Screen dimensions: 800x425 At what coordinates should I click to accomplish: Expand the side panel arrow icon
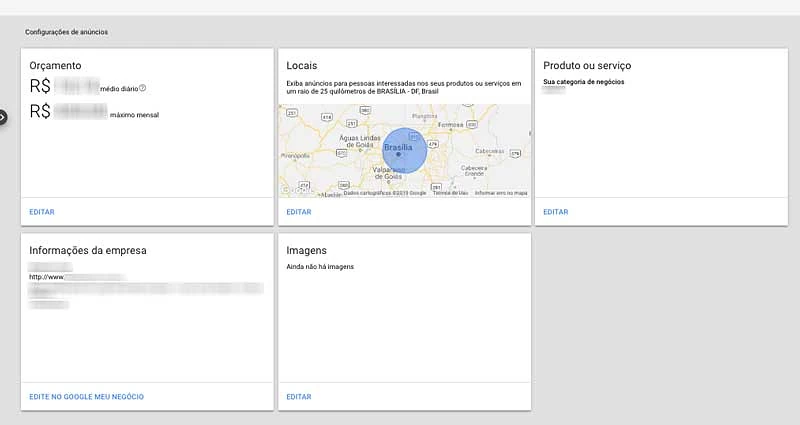3,118
